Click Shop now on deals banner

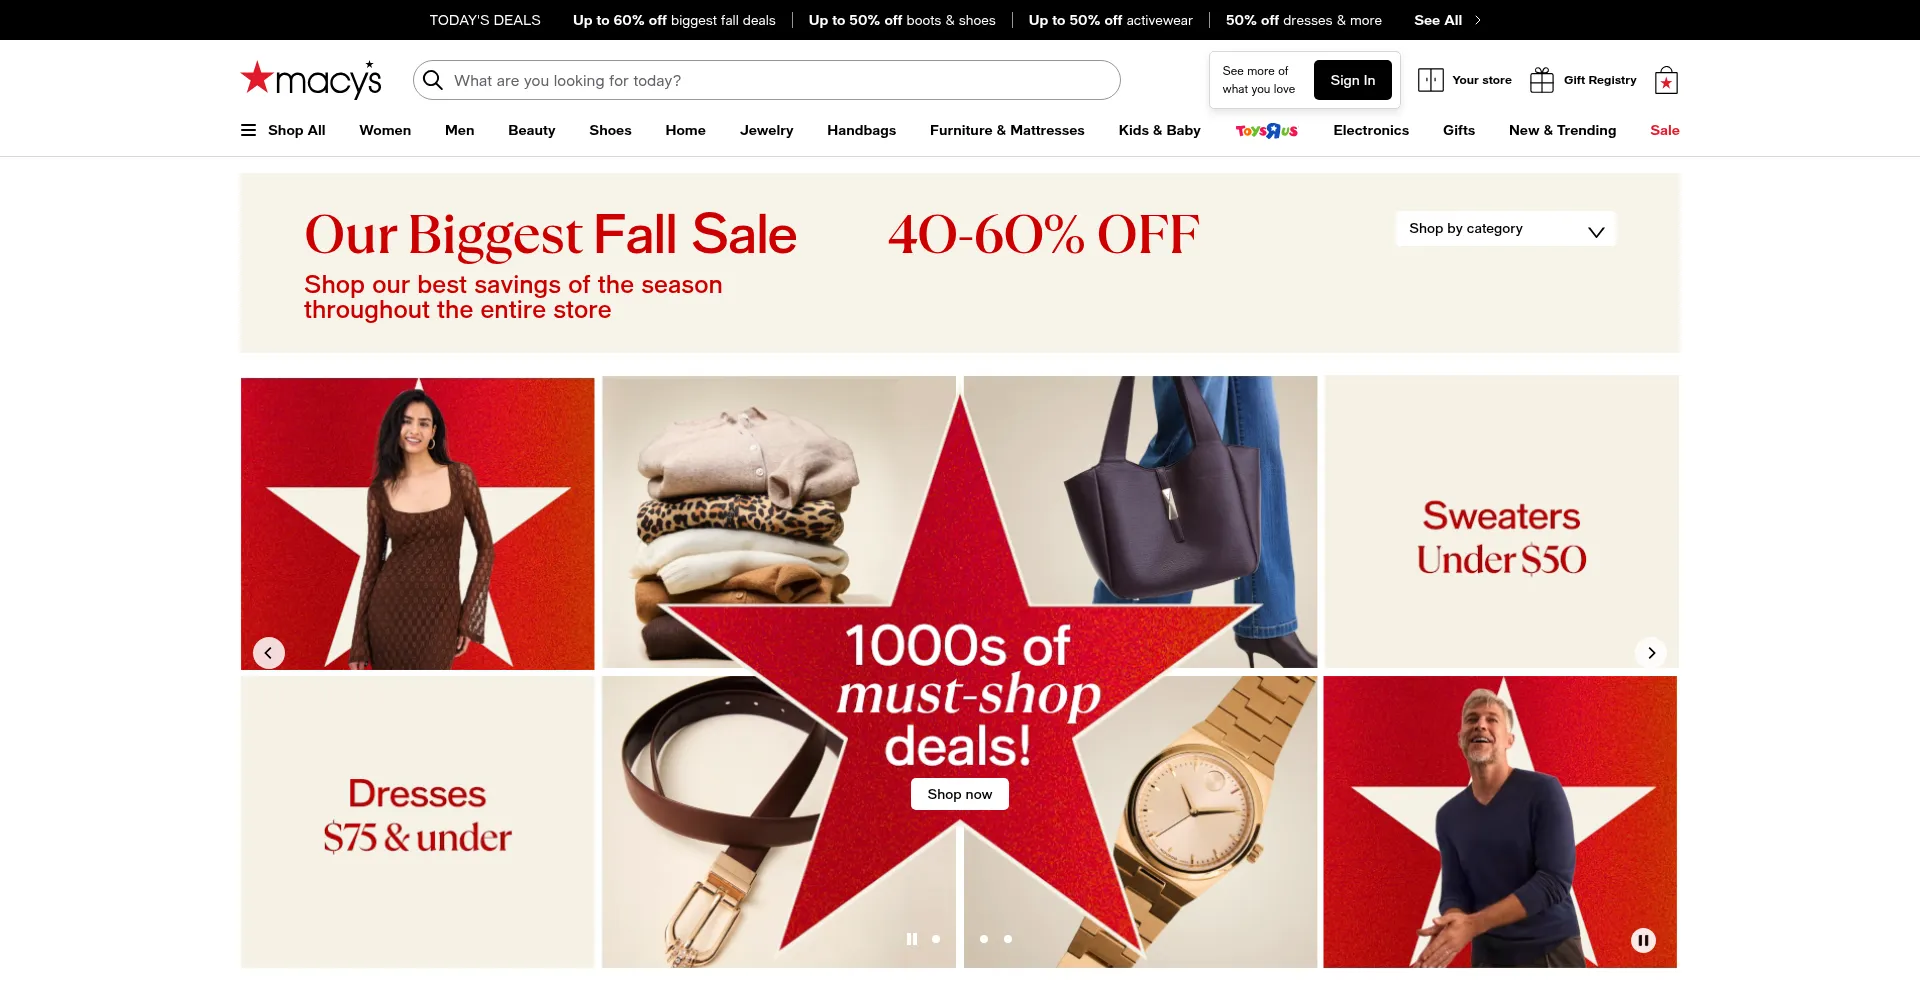(960, 794)
